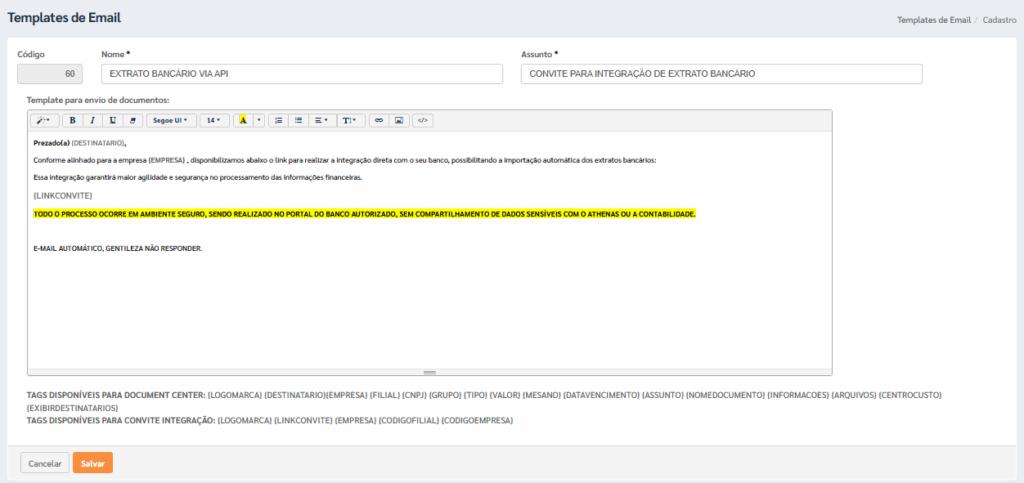1024x483 pixels.
Task: Expand the color picker arrow beside highlight
Action: 259,120
